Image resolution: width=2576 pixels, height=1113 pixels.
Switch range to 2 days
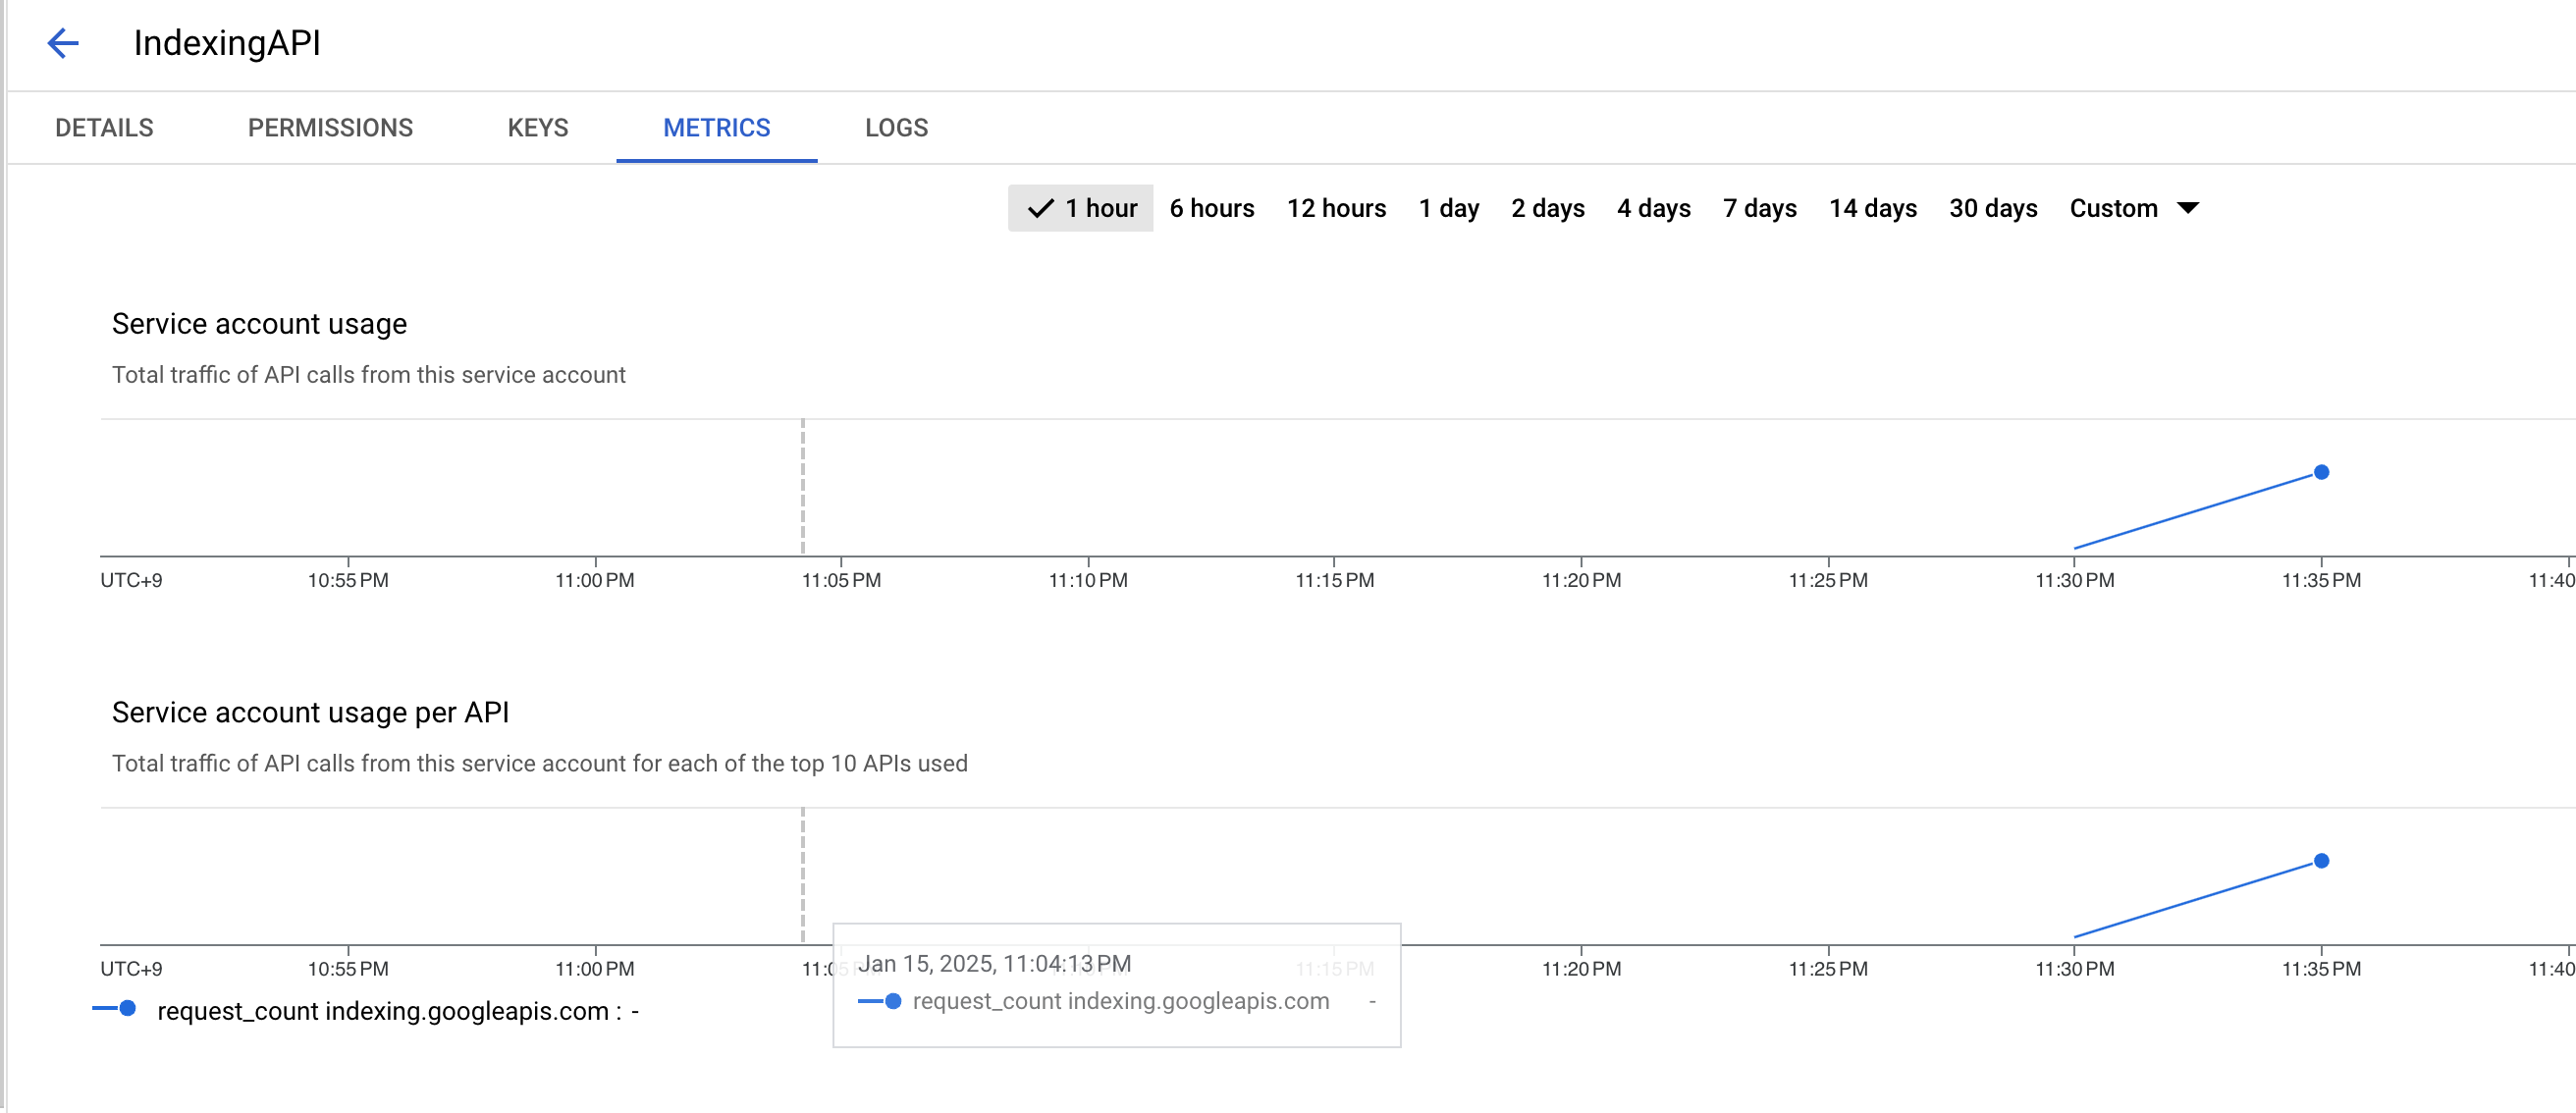click(x=1547, y=208)
